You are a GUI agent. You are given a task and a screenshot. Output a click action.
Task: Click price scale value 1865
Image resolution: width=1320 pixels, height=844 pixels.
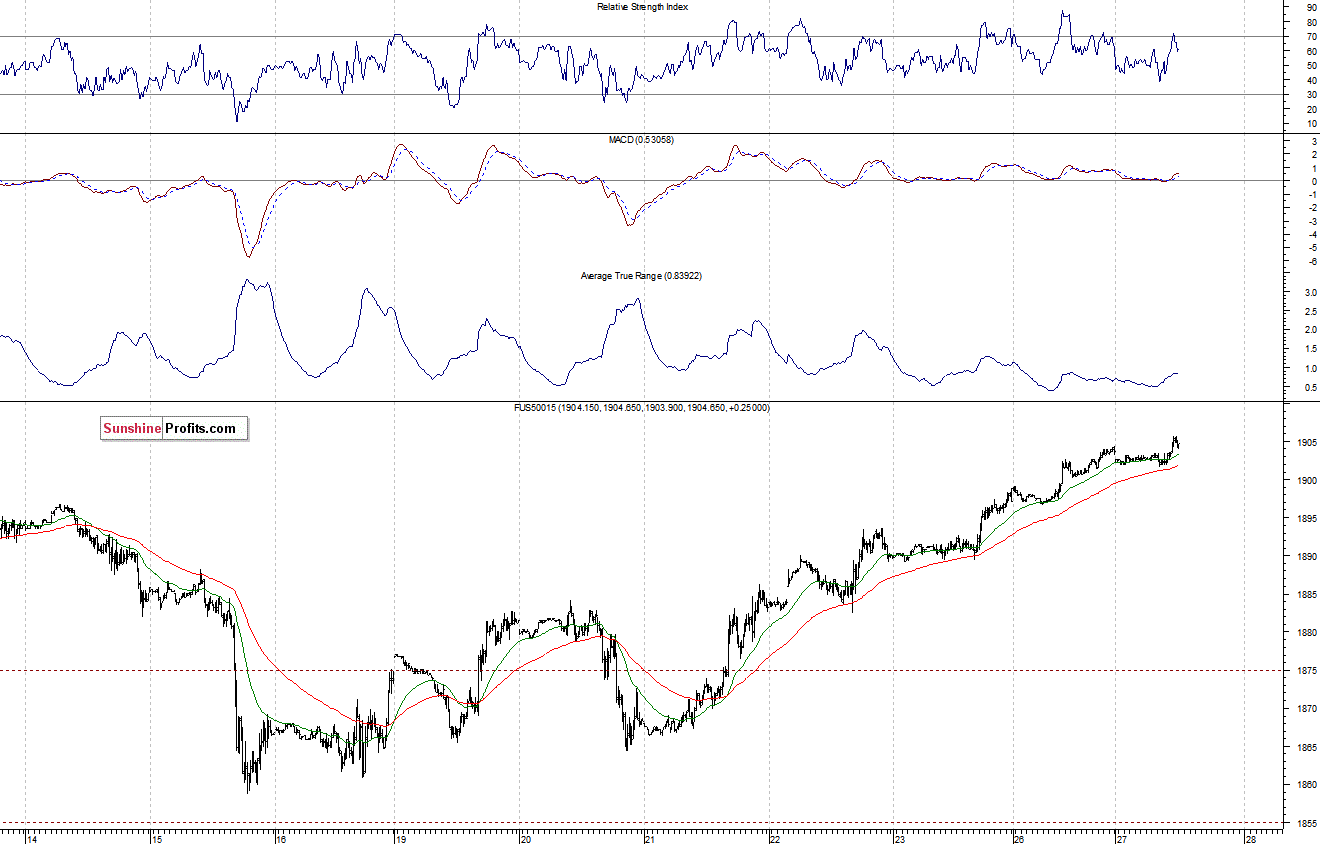click(1306, 747)
